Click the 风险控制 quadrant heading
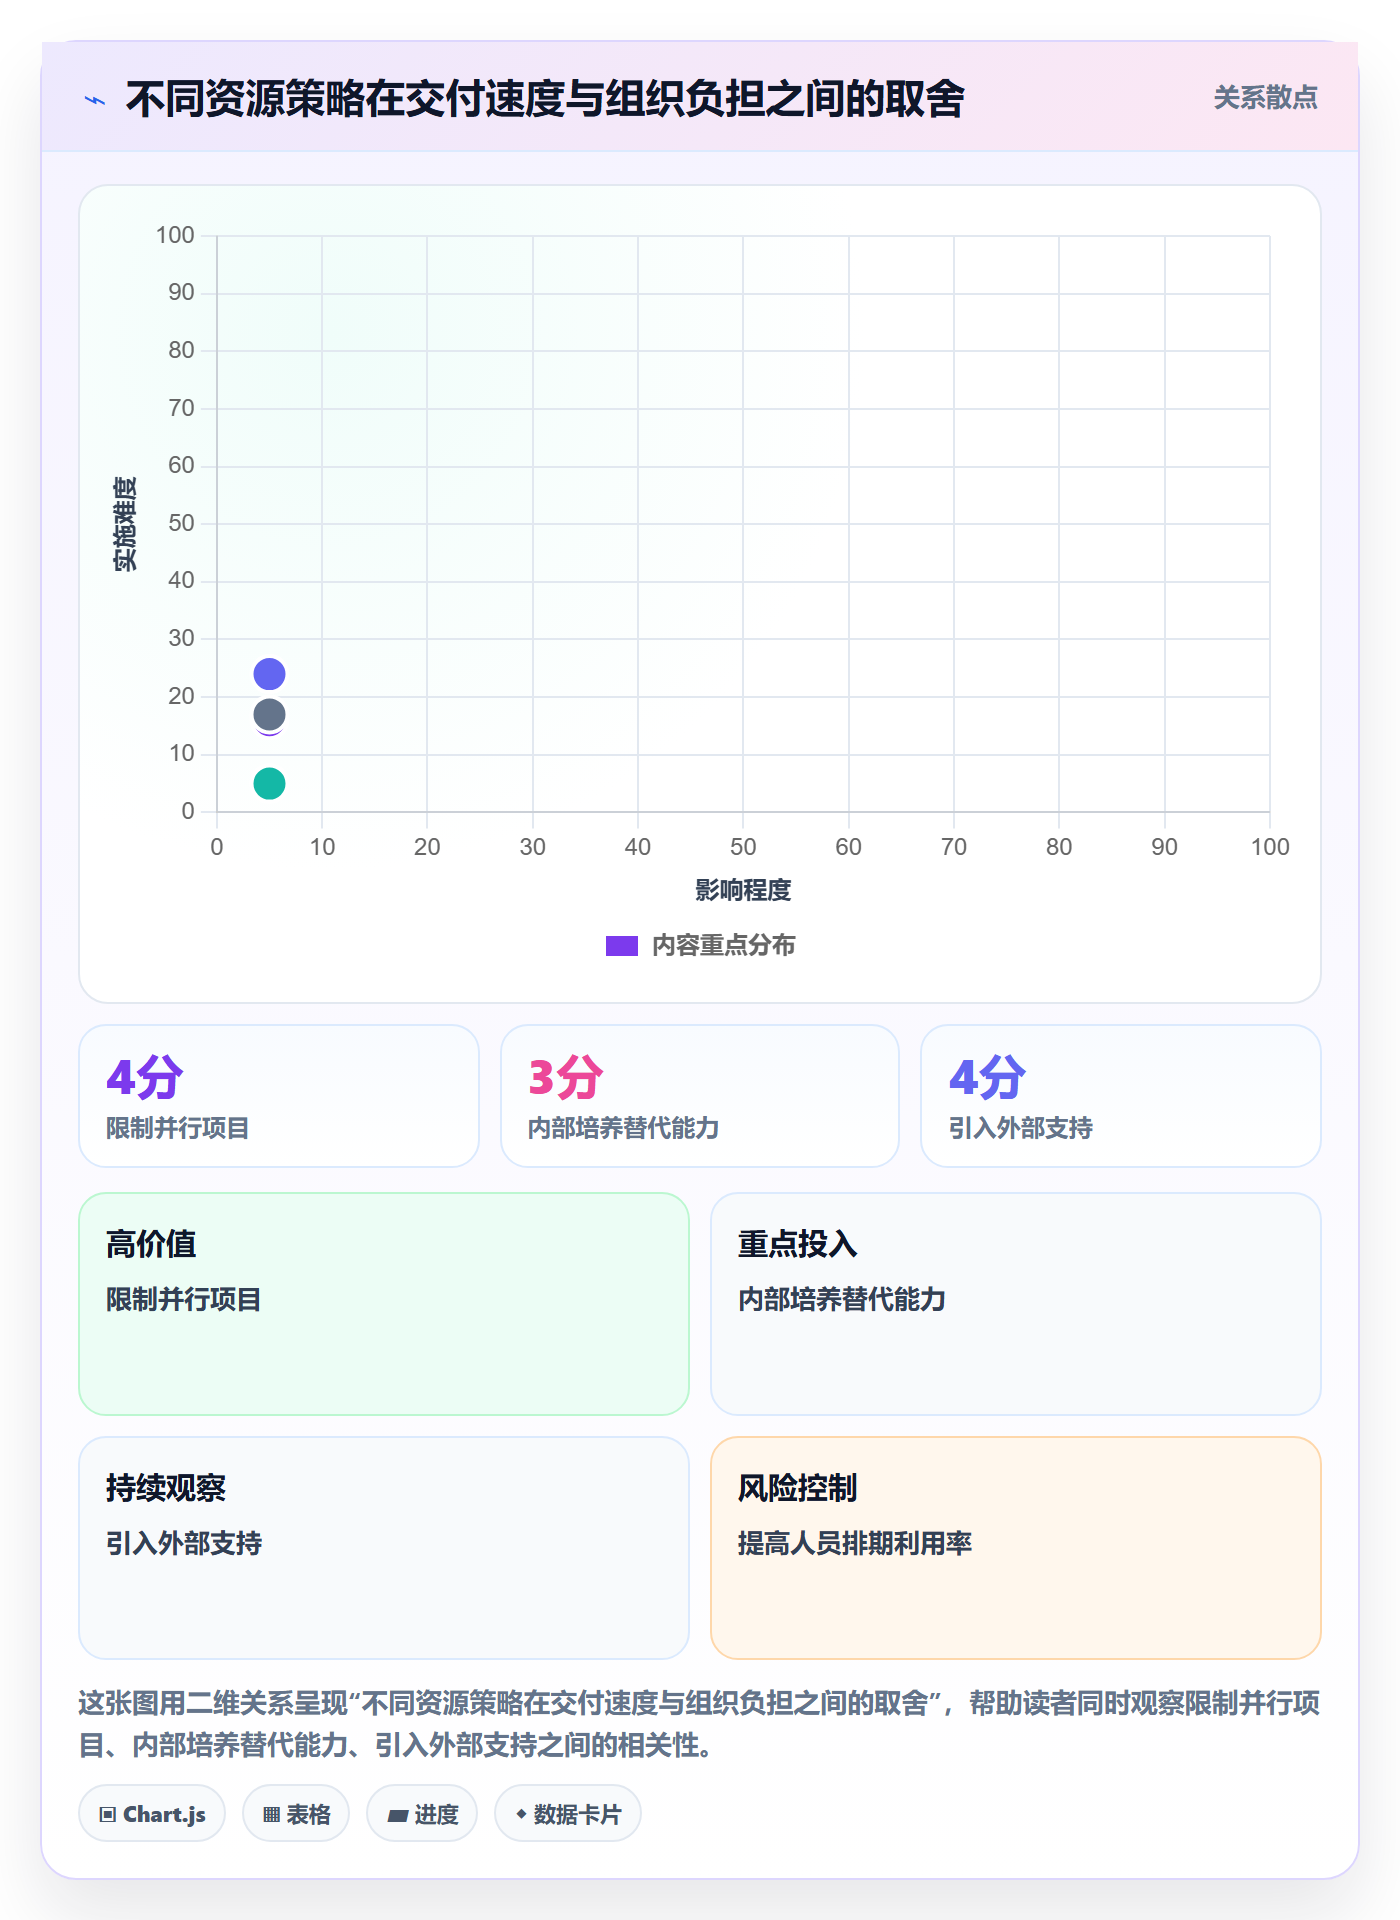 coord(798,1488)
